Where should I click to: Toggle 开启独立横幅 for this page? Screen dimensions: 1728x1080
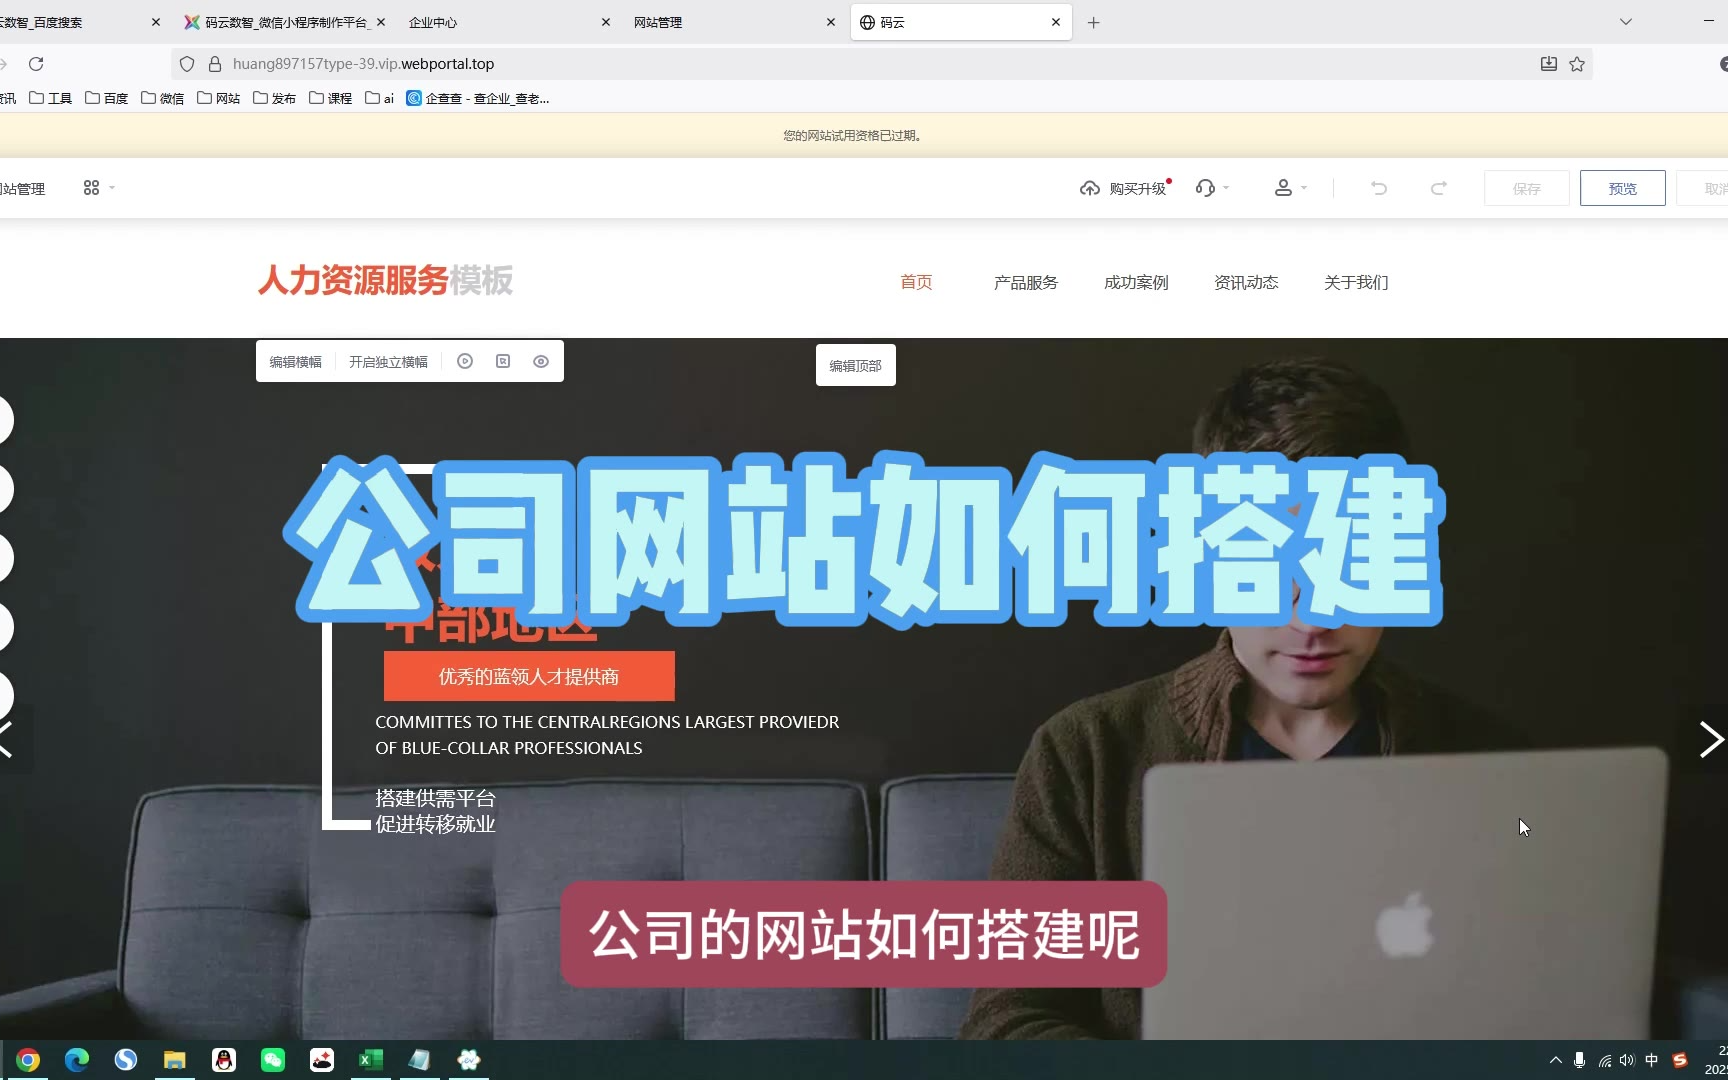point(388,362)
